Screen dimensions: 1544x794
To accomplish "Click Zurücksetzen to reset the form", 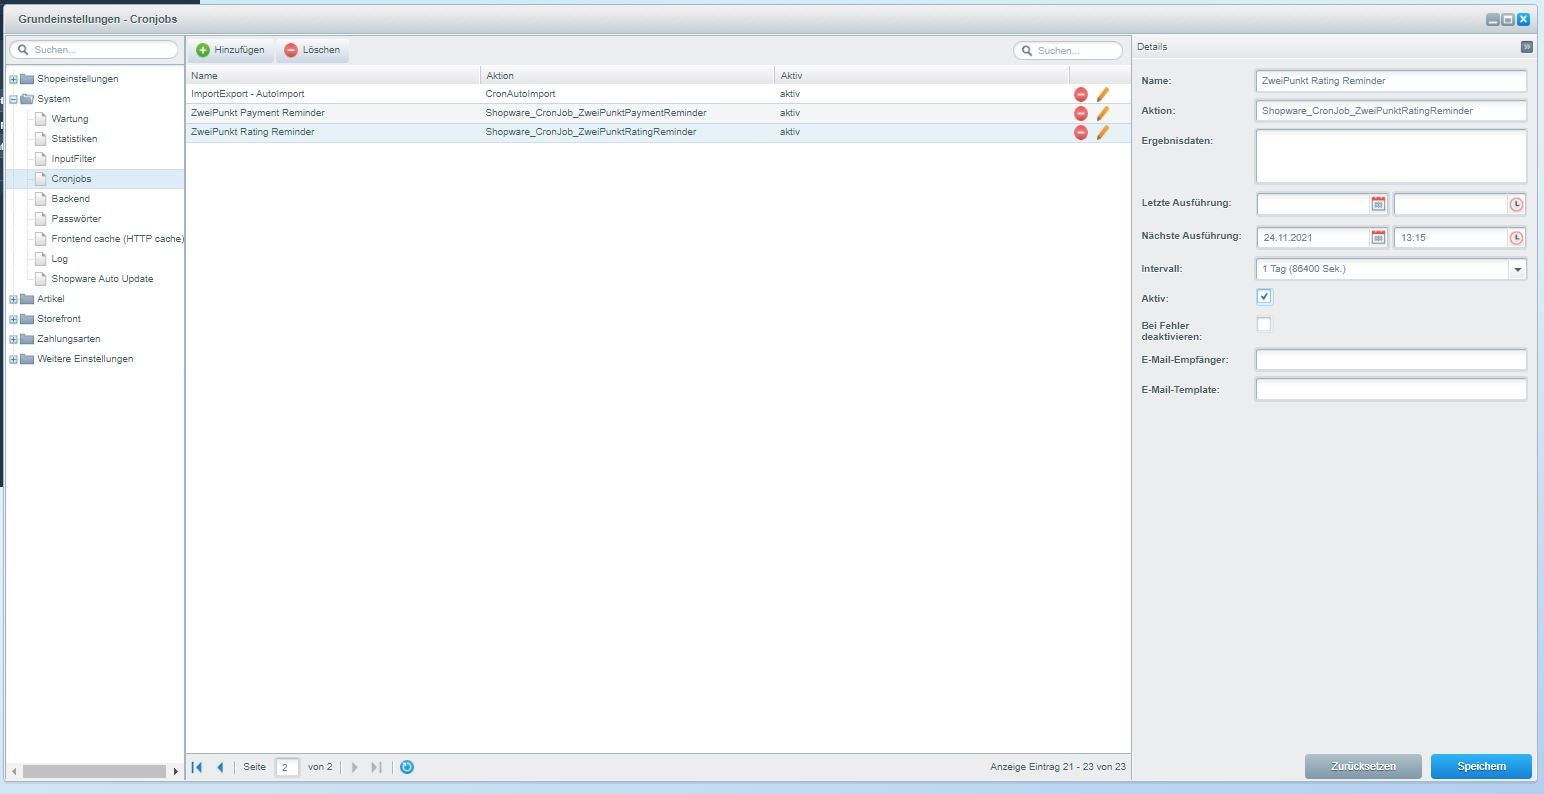I will click(1363, 766).
